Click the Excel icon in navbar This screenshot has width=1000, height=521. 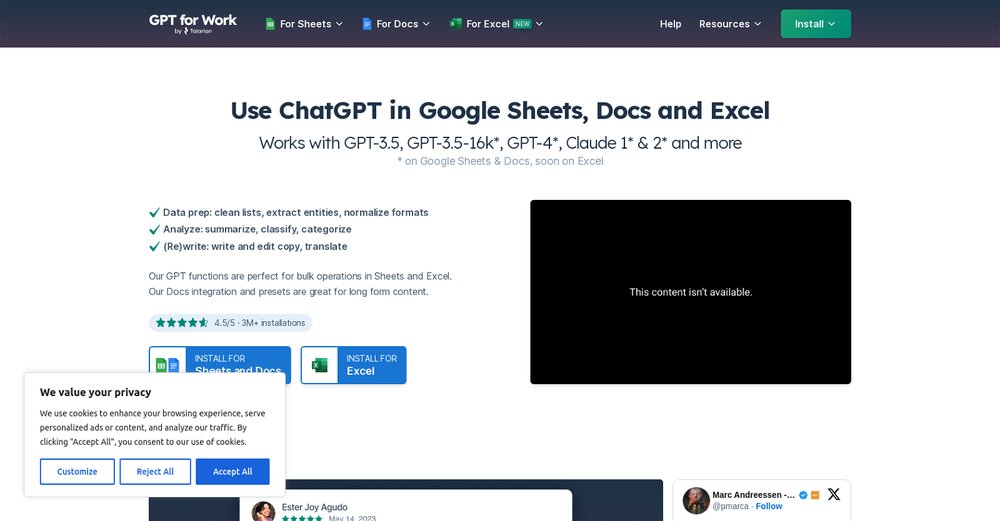(x=456, y=24)
